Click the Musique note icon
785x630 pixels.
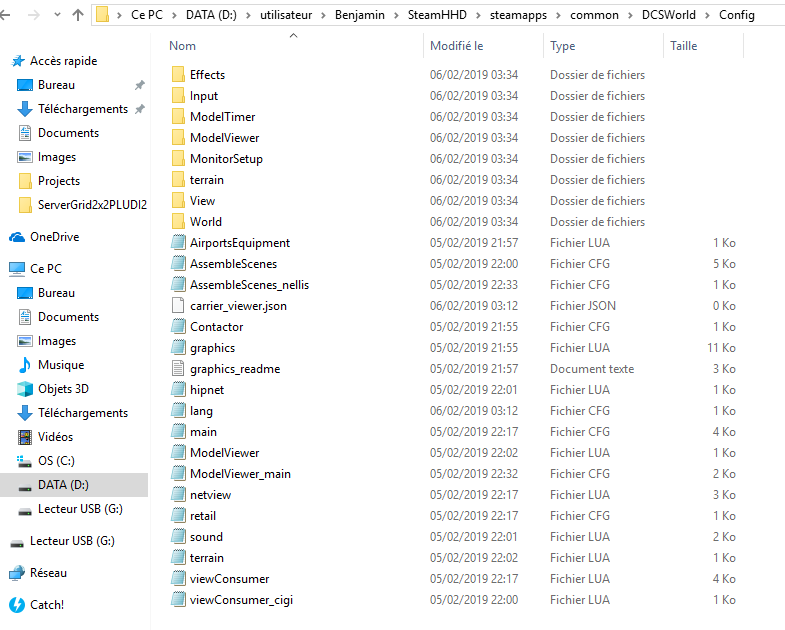25,365
